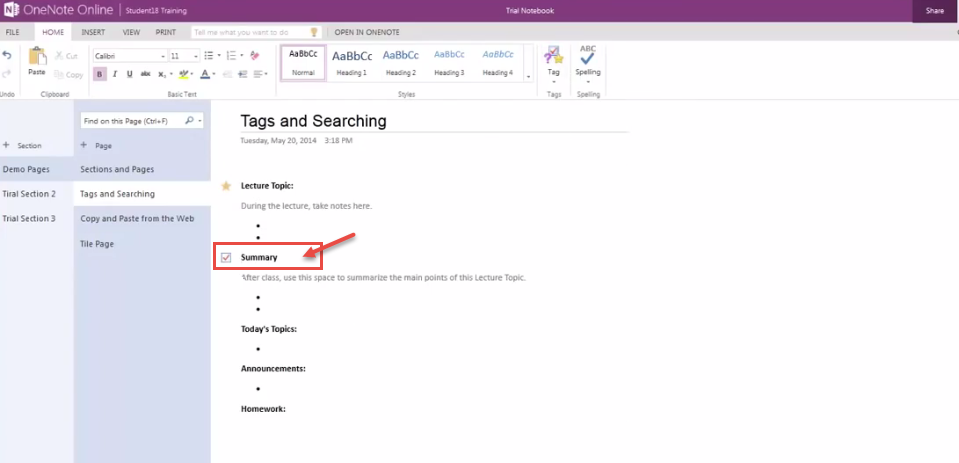The height and width of the screenshot is (463, 959).
Task: Add a new Section with plus icon
Action: 6,146
